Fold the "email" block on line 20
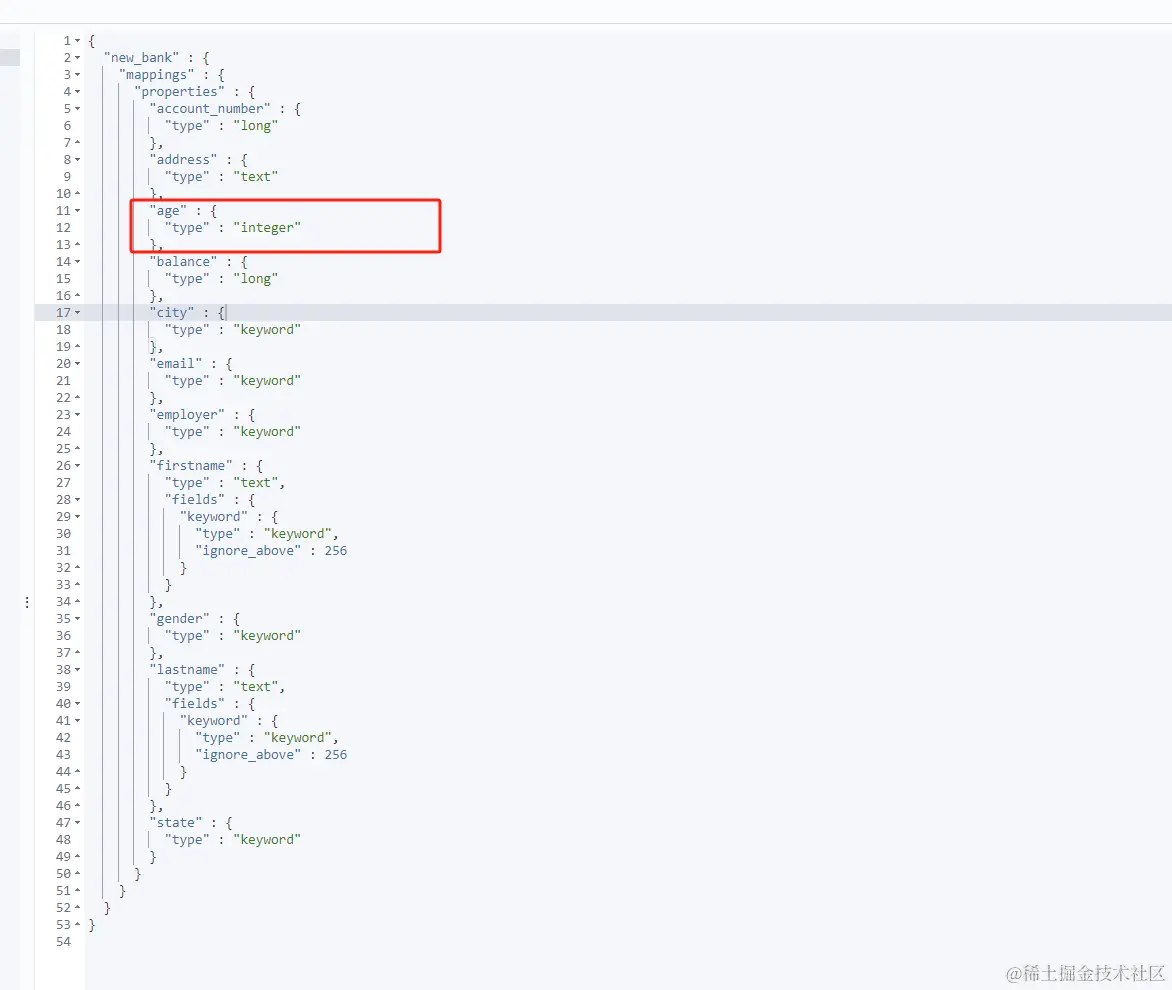Image resolution: width=1172 pixels, height=990 pixels. click(x=78, y=364)
